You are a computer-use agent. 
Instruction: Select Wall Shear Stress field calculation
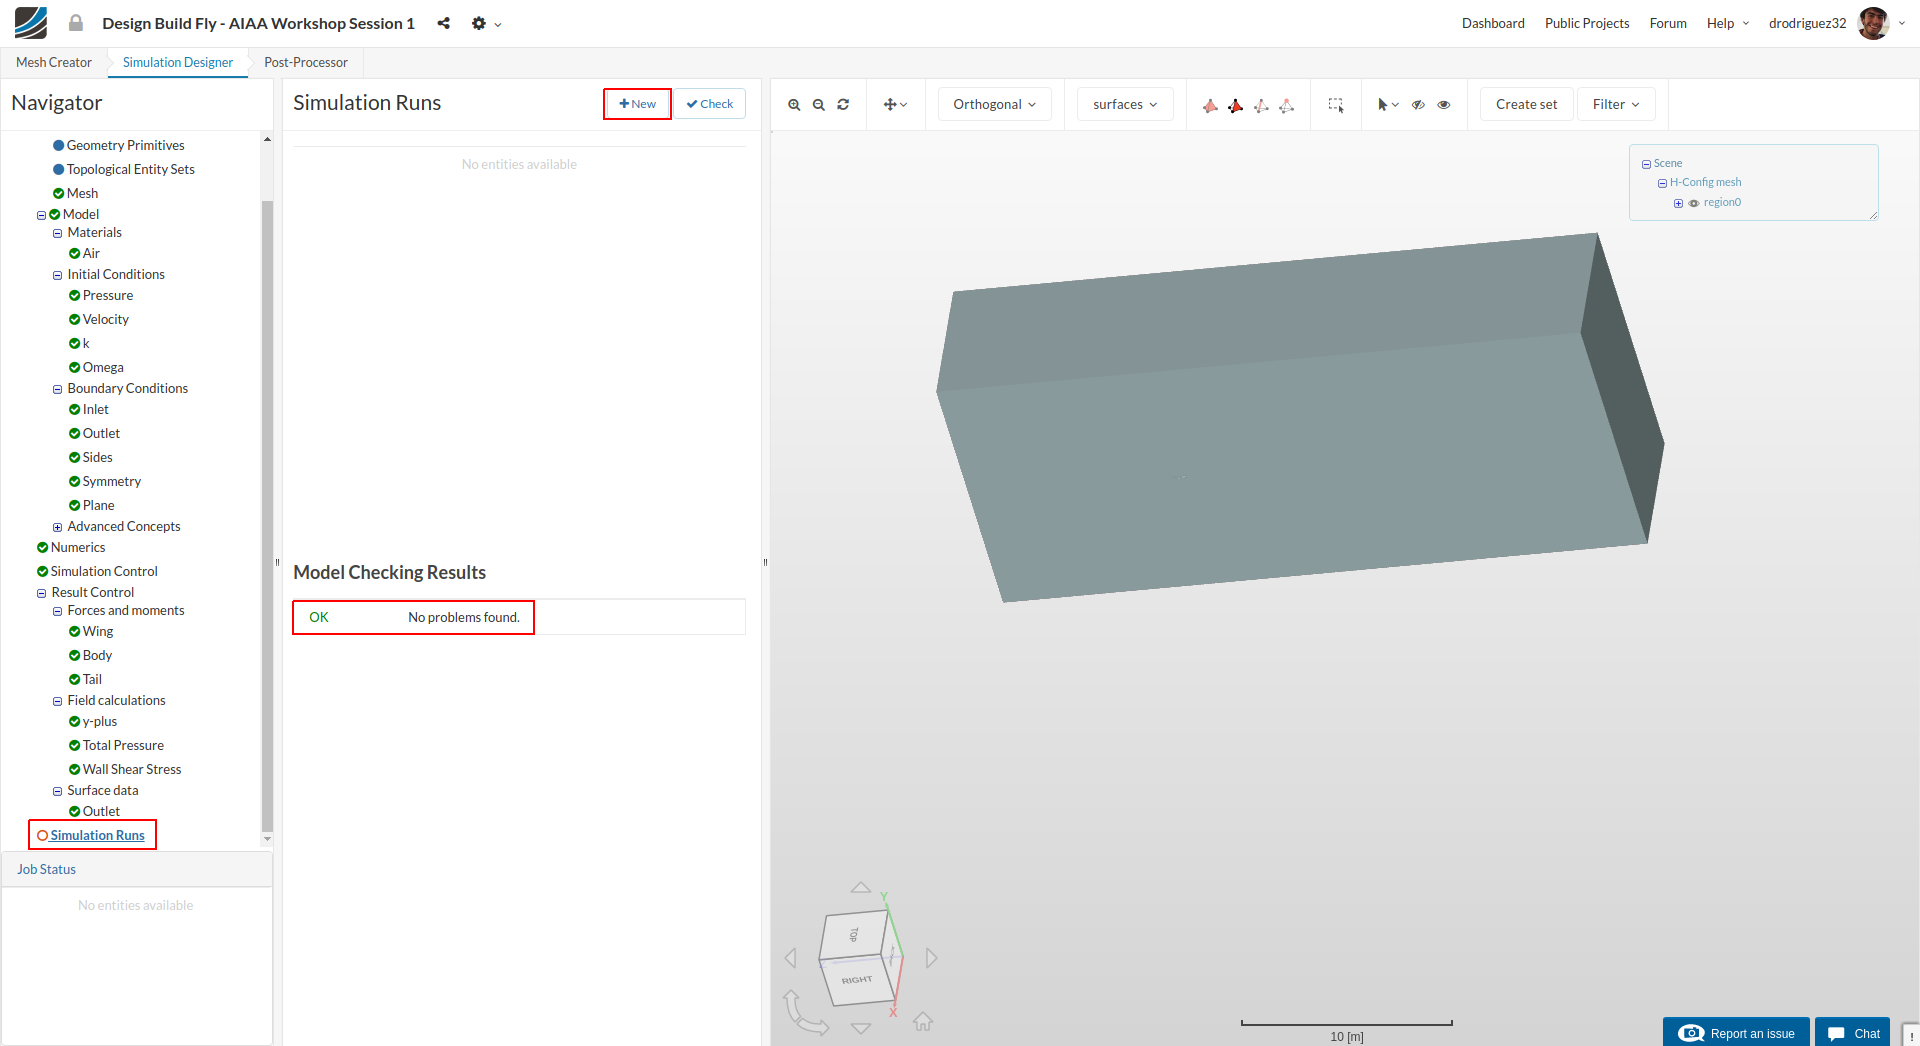click(x=132, y=770)
